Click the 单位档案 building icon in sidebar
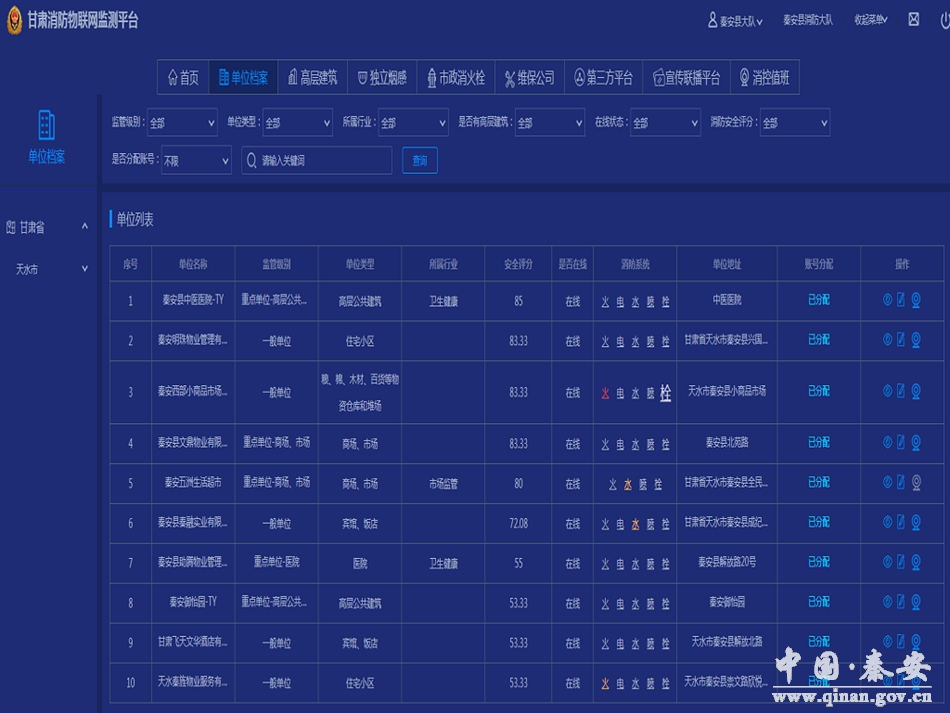 tap(46, 125)
